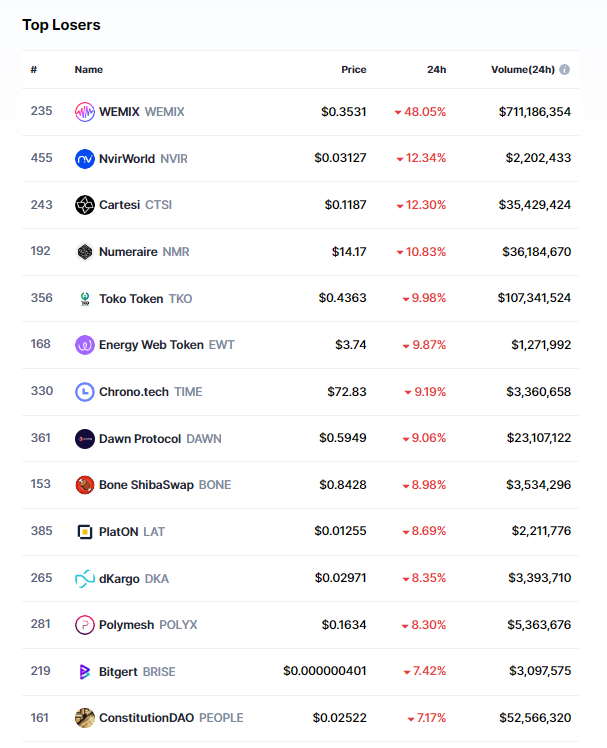The height and width of the screenshot is (748, 607).
Task: Click the Energy Web Token logo icon
Action: coord(85,345)
